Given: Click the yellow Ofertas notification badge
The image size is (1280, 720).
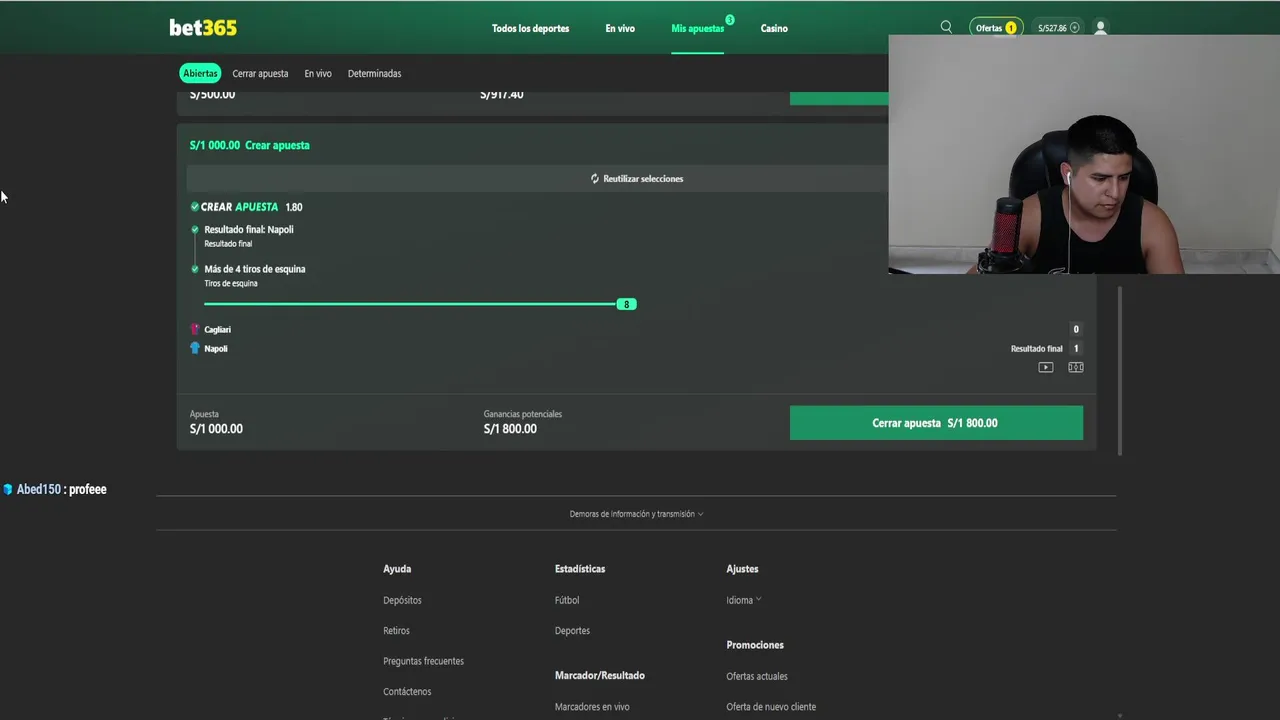Looking at the screenshot, I should [1011, 28].
